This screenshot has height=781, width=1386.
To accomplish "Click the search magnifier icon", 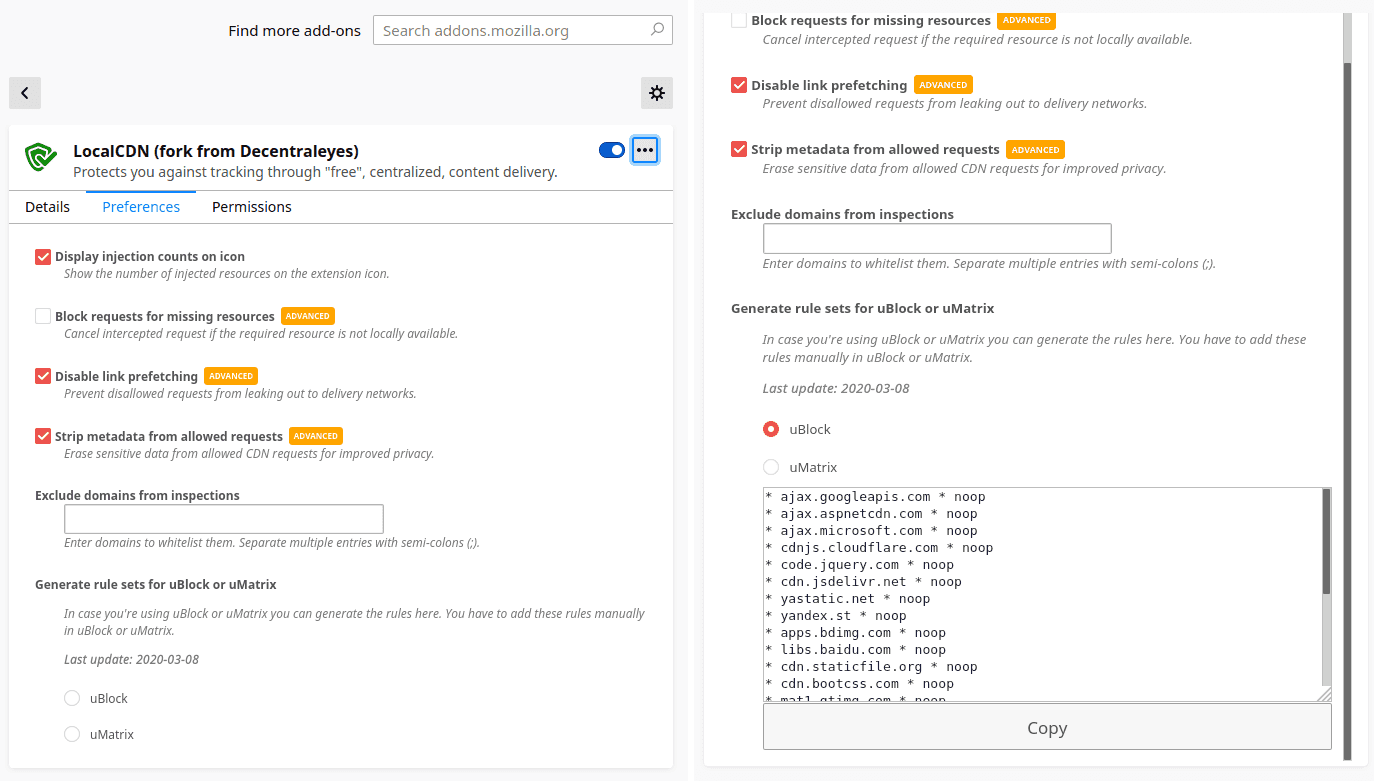I will [x=657, y=30].
